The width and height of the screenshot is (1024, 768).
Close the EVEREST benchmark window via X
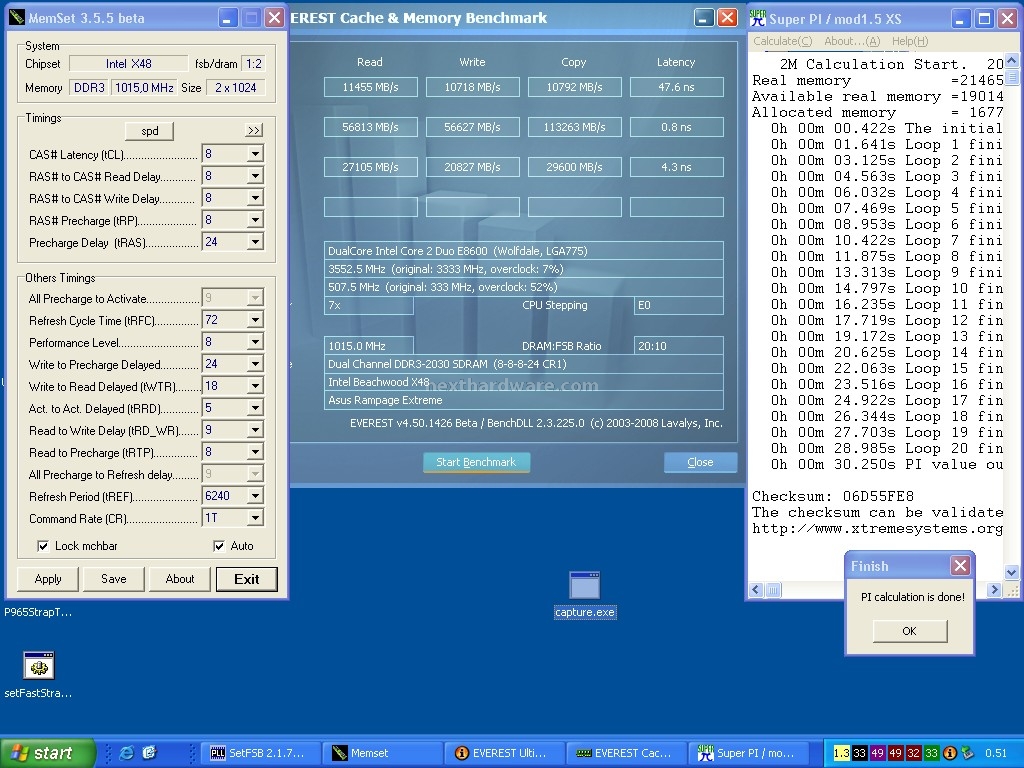[728, 18]
